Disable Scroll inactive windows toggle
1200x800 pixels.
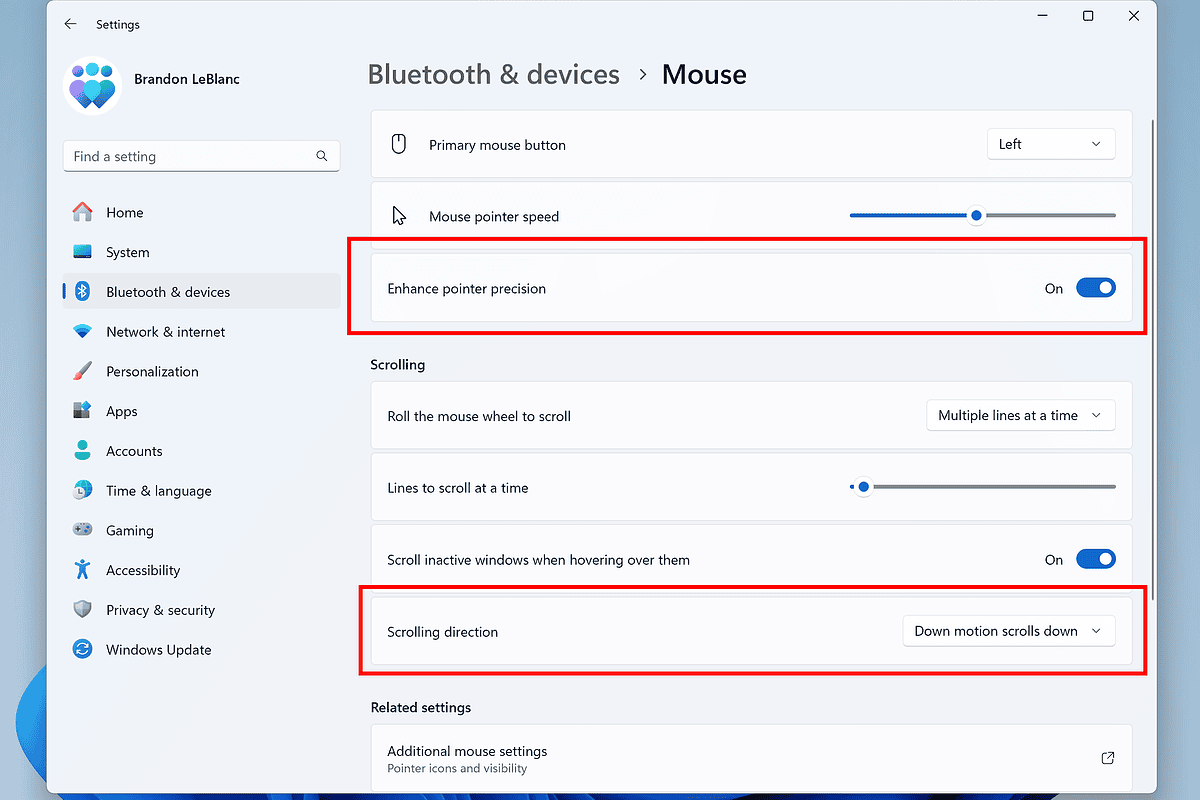(1095, 559)
